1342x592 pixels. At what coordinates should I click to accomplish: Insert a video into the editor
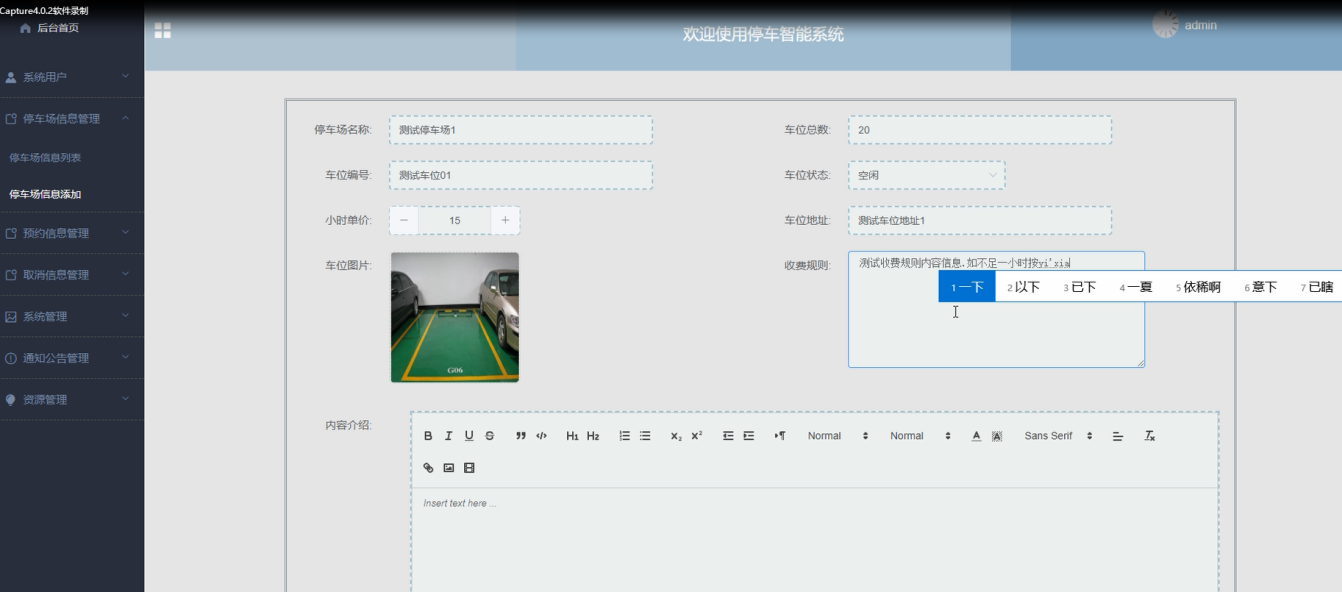[469, 468]
